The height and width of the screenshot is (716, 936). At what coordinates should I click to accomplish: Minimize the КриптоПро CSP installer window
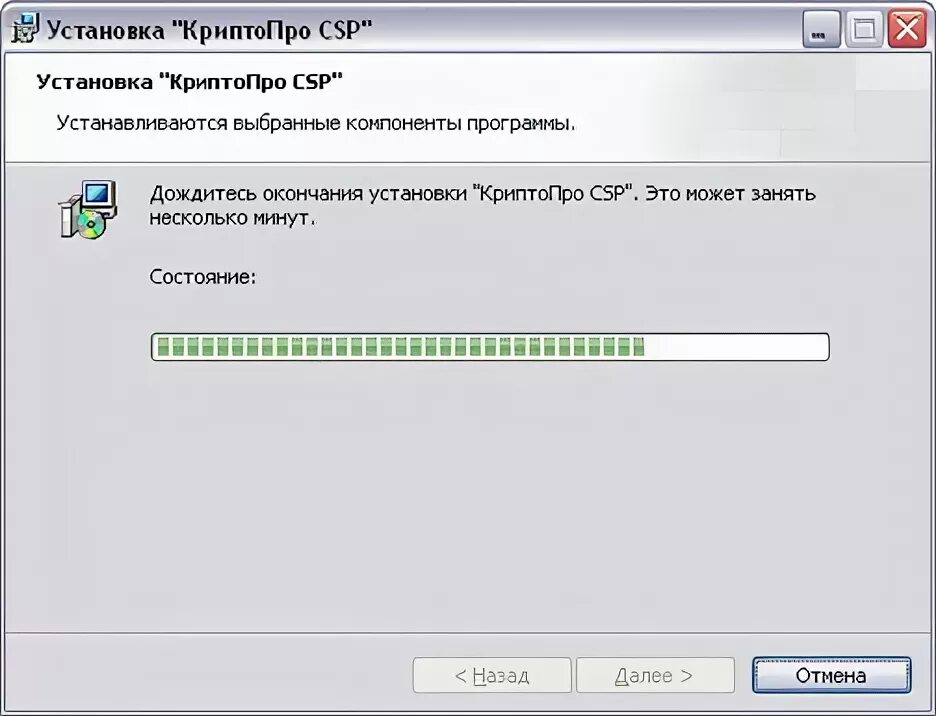(x=820, y=29)
